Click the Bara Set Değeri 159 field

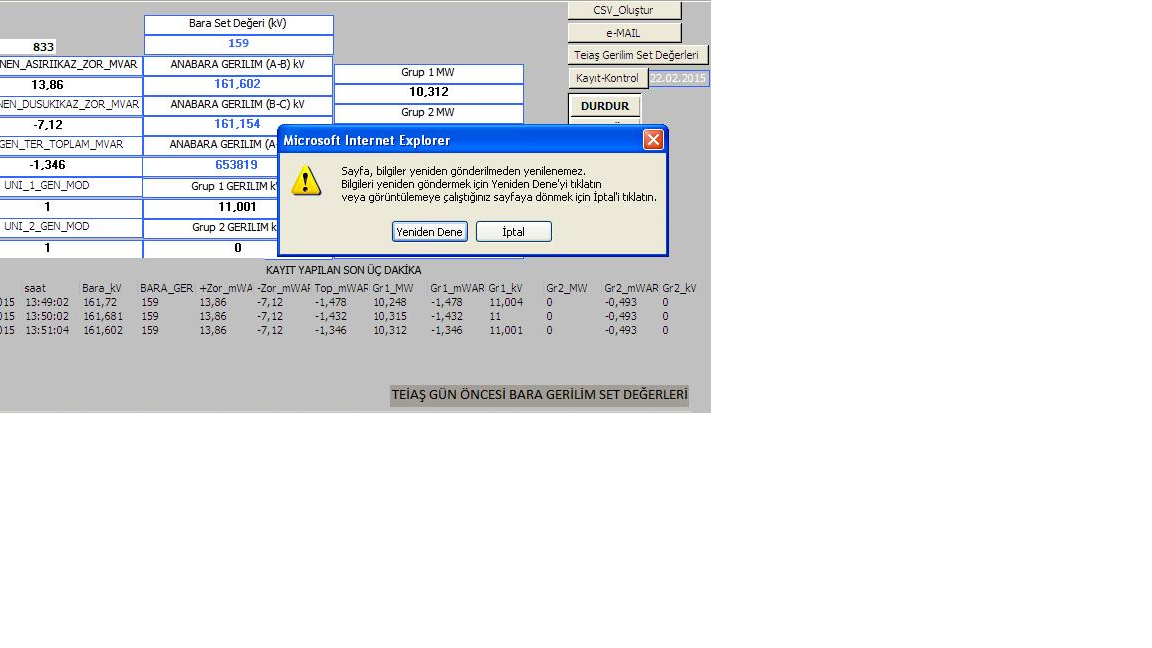coord(238,44)
